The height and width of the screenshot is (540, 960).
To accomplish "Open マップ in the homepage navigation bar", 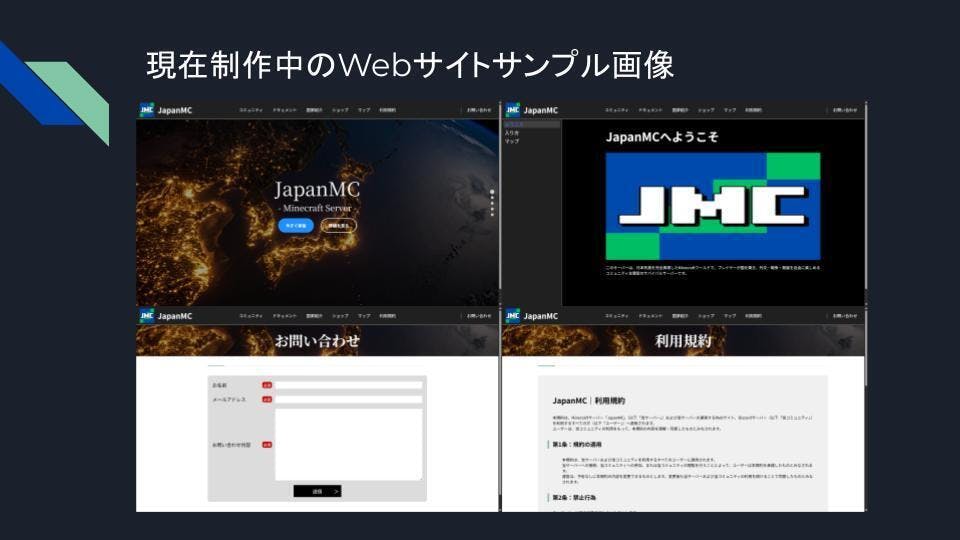I will click(364, 110).
